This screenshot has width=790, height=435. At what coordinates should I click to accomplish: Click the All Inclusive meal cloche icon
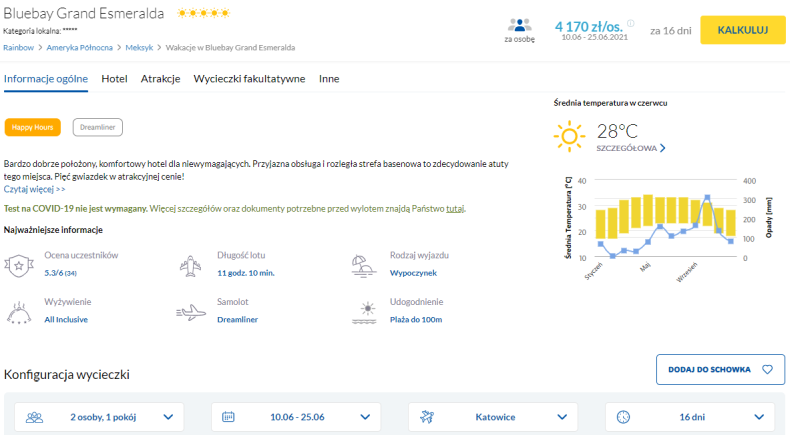click(19, 313)
